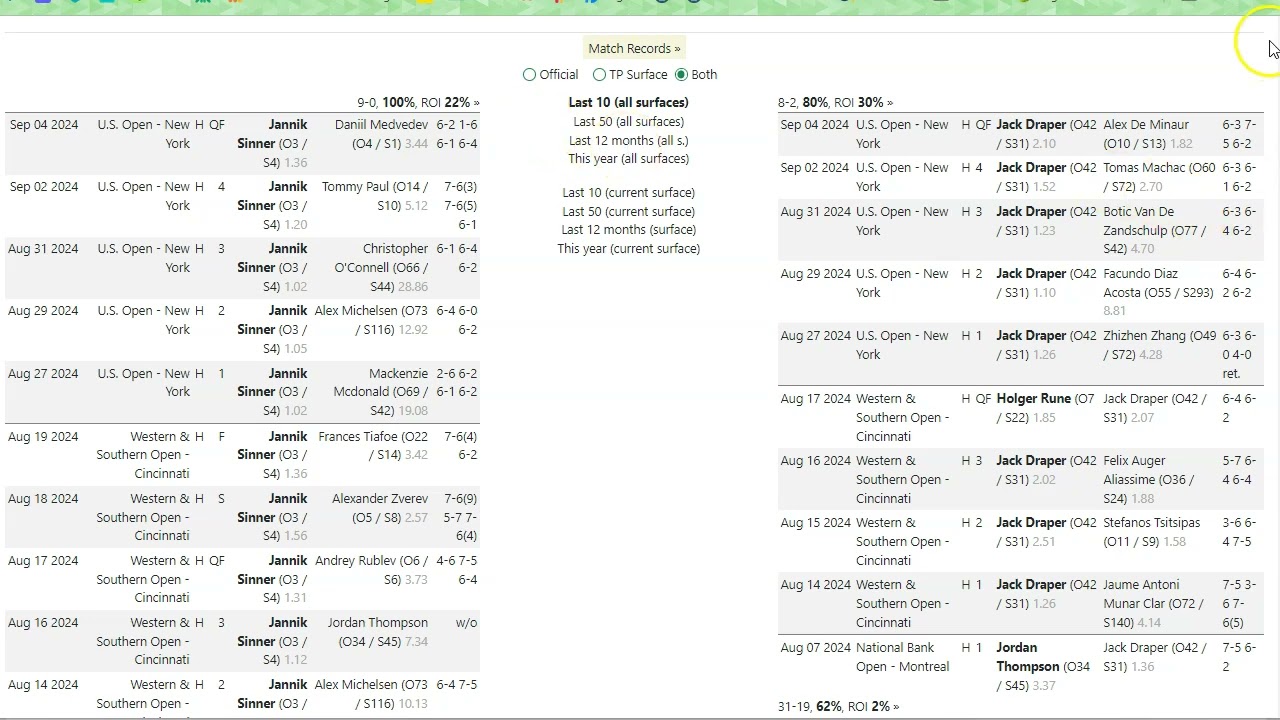Select Last 12 months (all s.) filter
Screen dimensions: 1280x720
click(x=628, y=140)
